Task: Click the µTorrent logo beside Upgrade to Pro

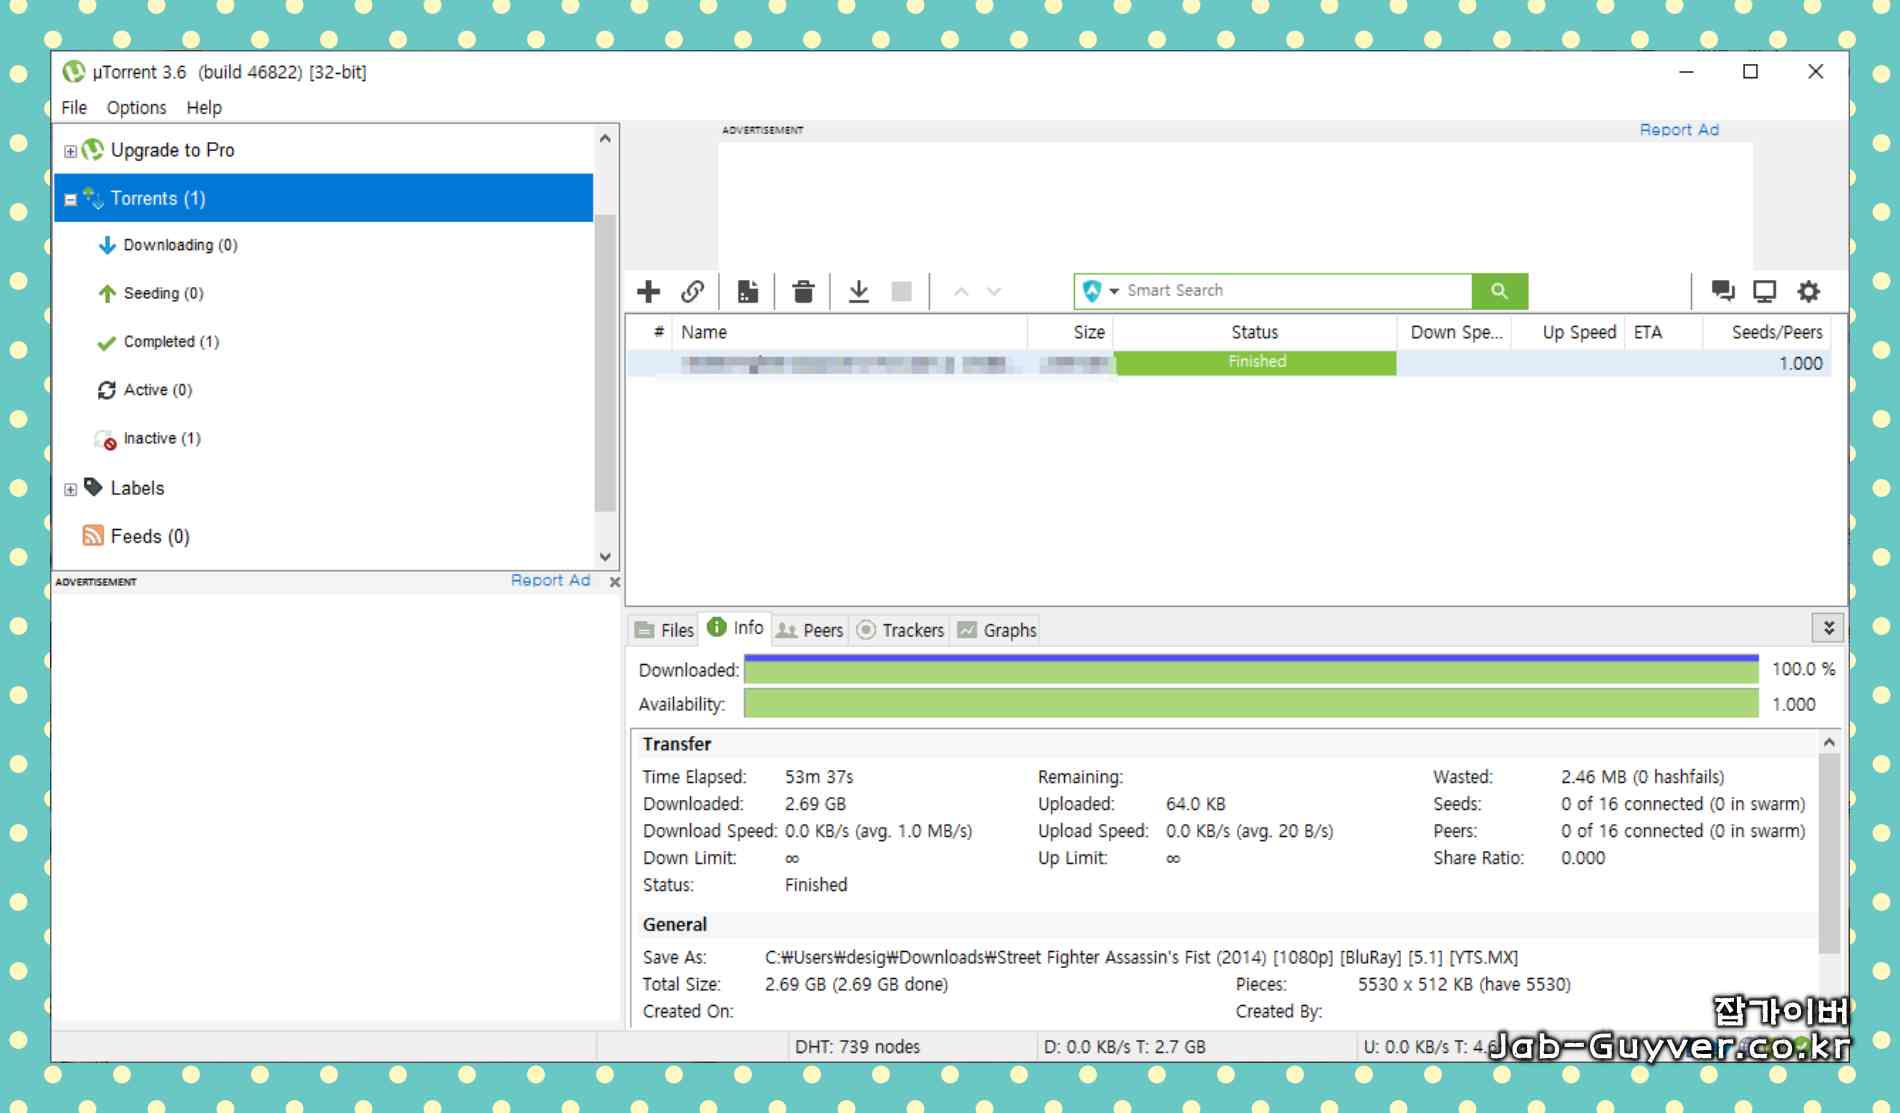Action: 93,150
